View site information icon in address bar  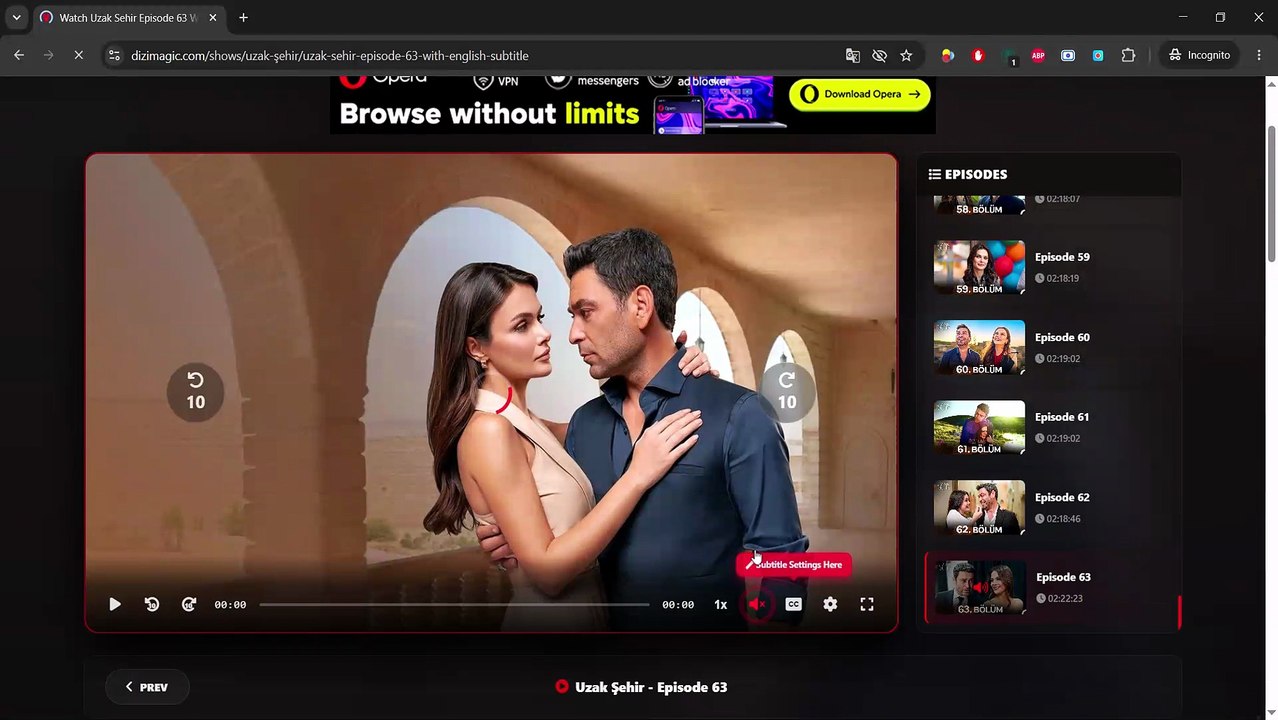pos(114,55)
